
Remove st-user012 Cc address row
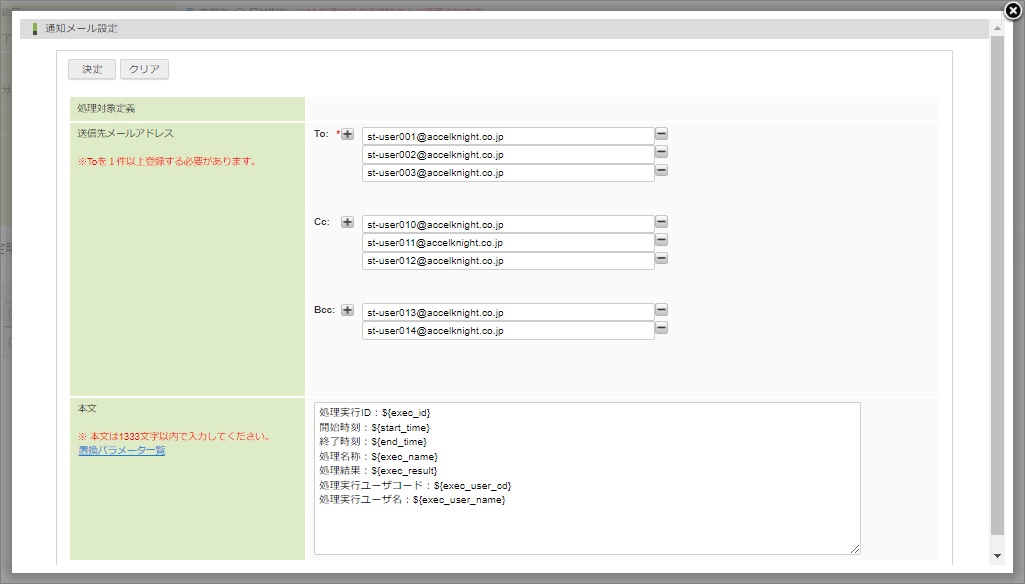click(x=661, y=258)
